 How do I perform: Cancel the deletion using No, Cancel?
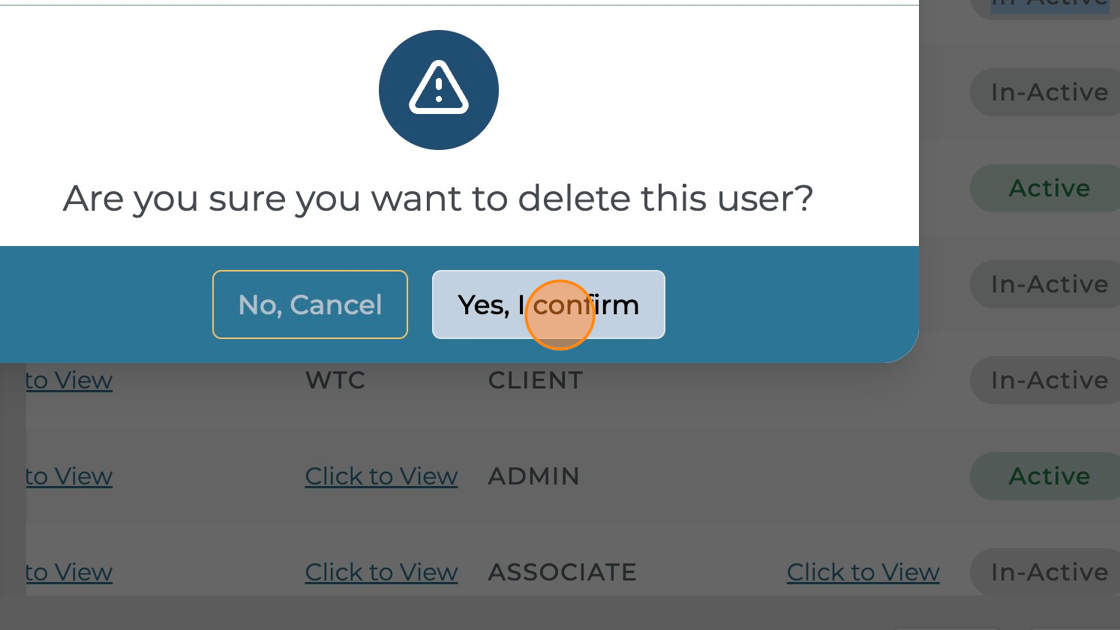tap(309, 304)
